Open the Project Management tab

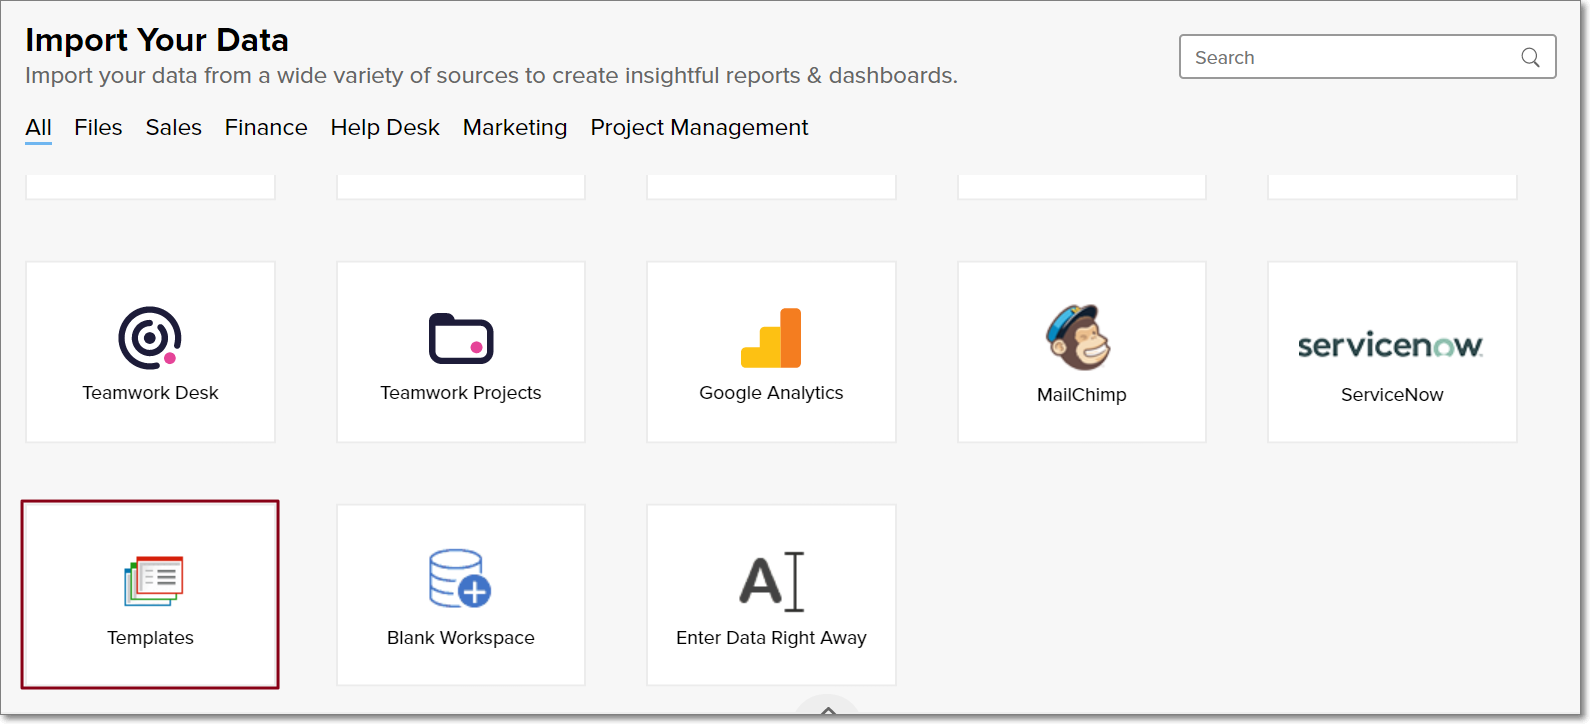[x=699, y=128]
